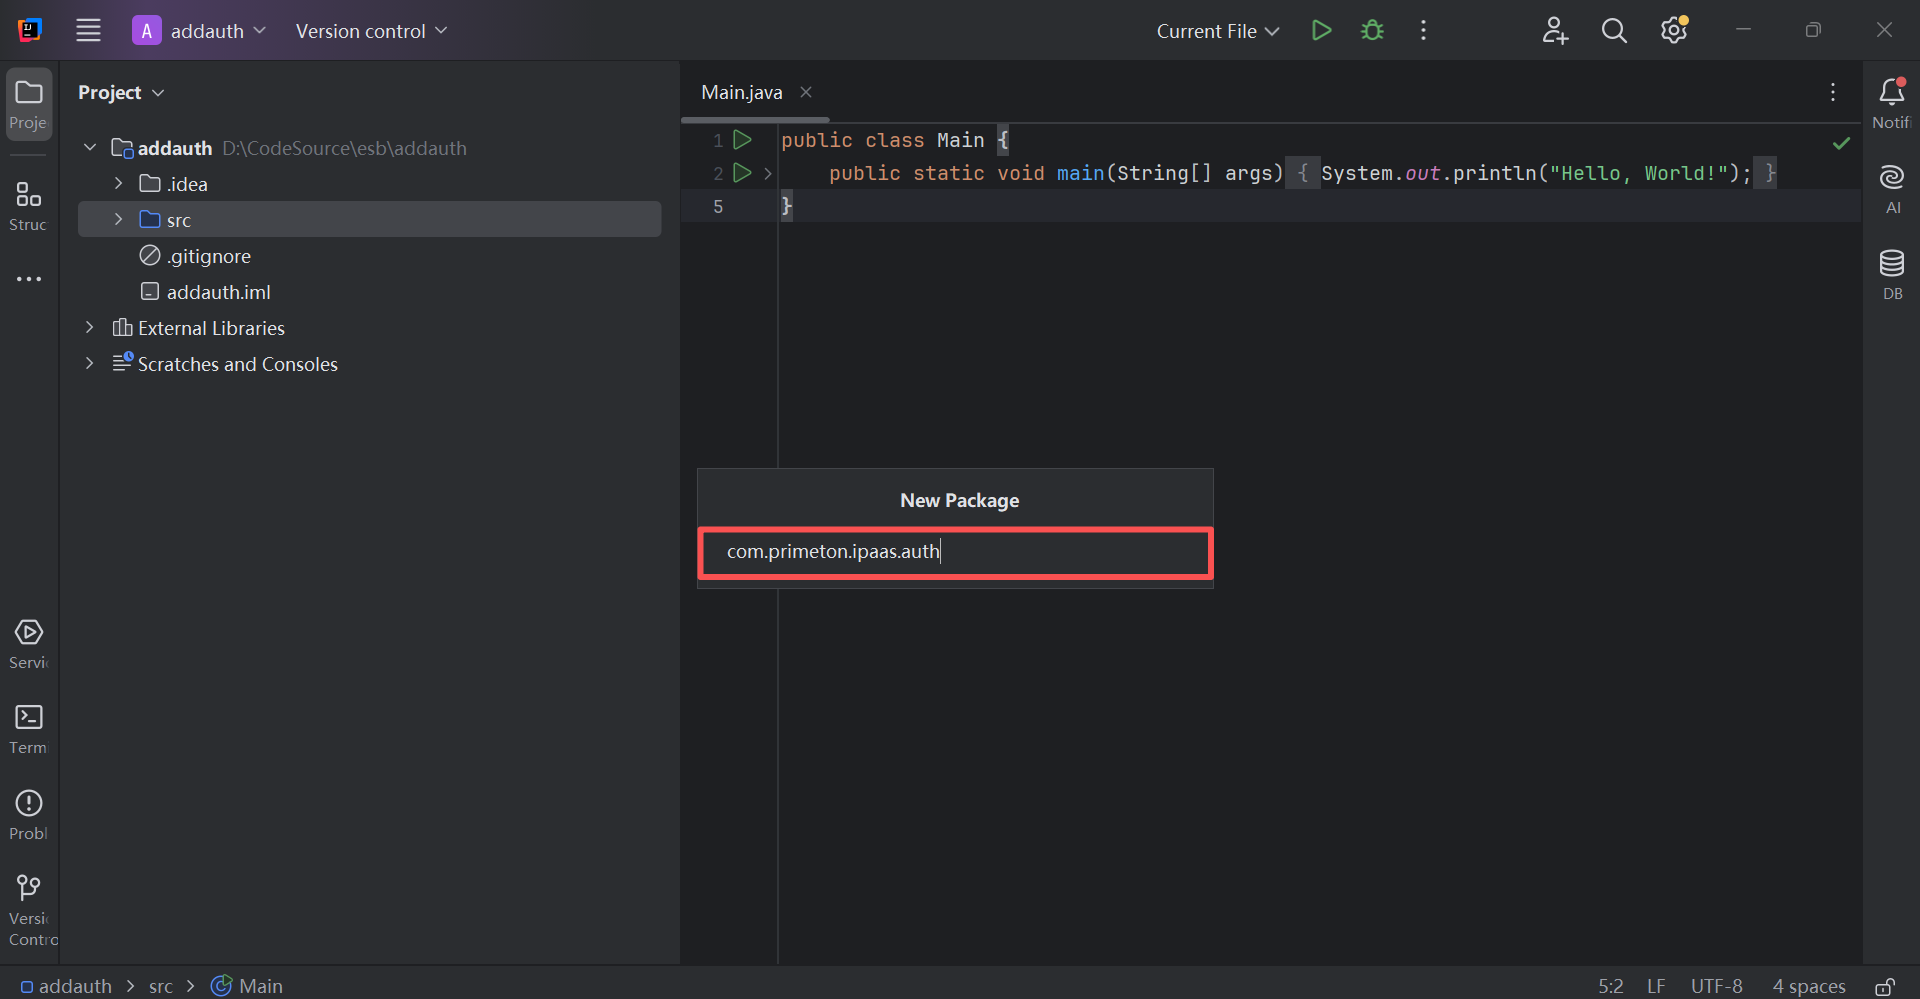Image resolution: width=1920 pixels, height=999 pixels.
Task: Expand the External Libraries node
Action: (90, 328)
